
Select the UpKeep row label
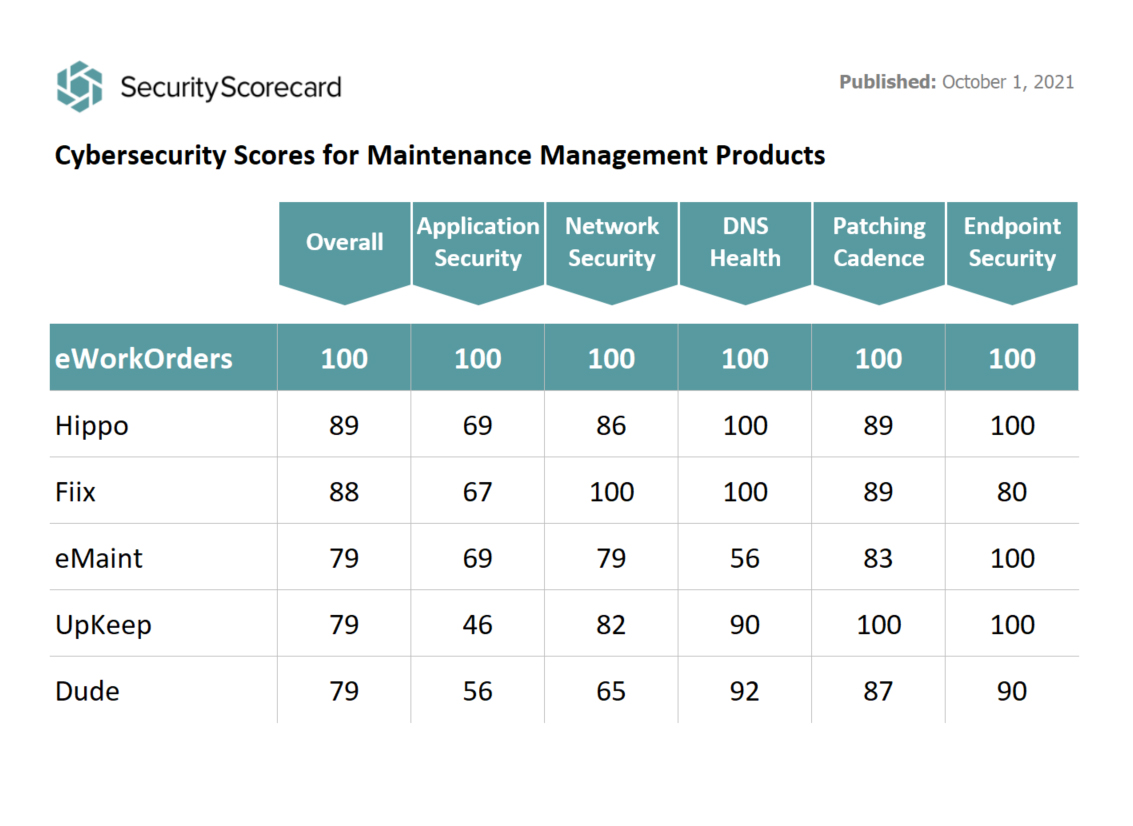pos(103,625)
